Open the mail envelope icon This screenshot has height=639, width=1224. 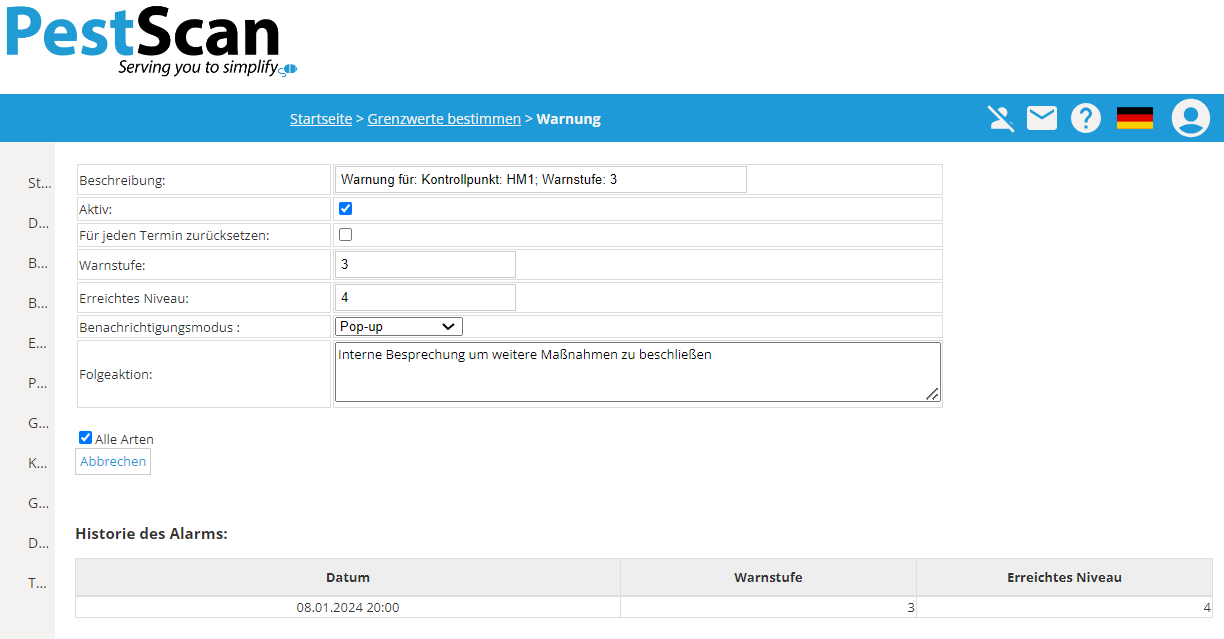coord(1042,119)
